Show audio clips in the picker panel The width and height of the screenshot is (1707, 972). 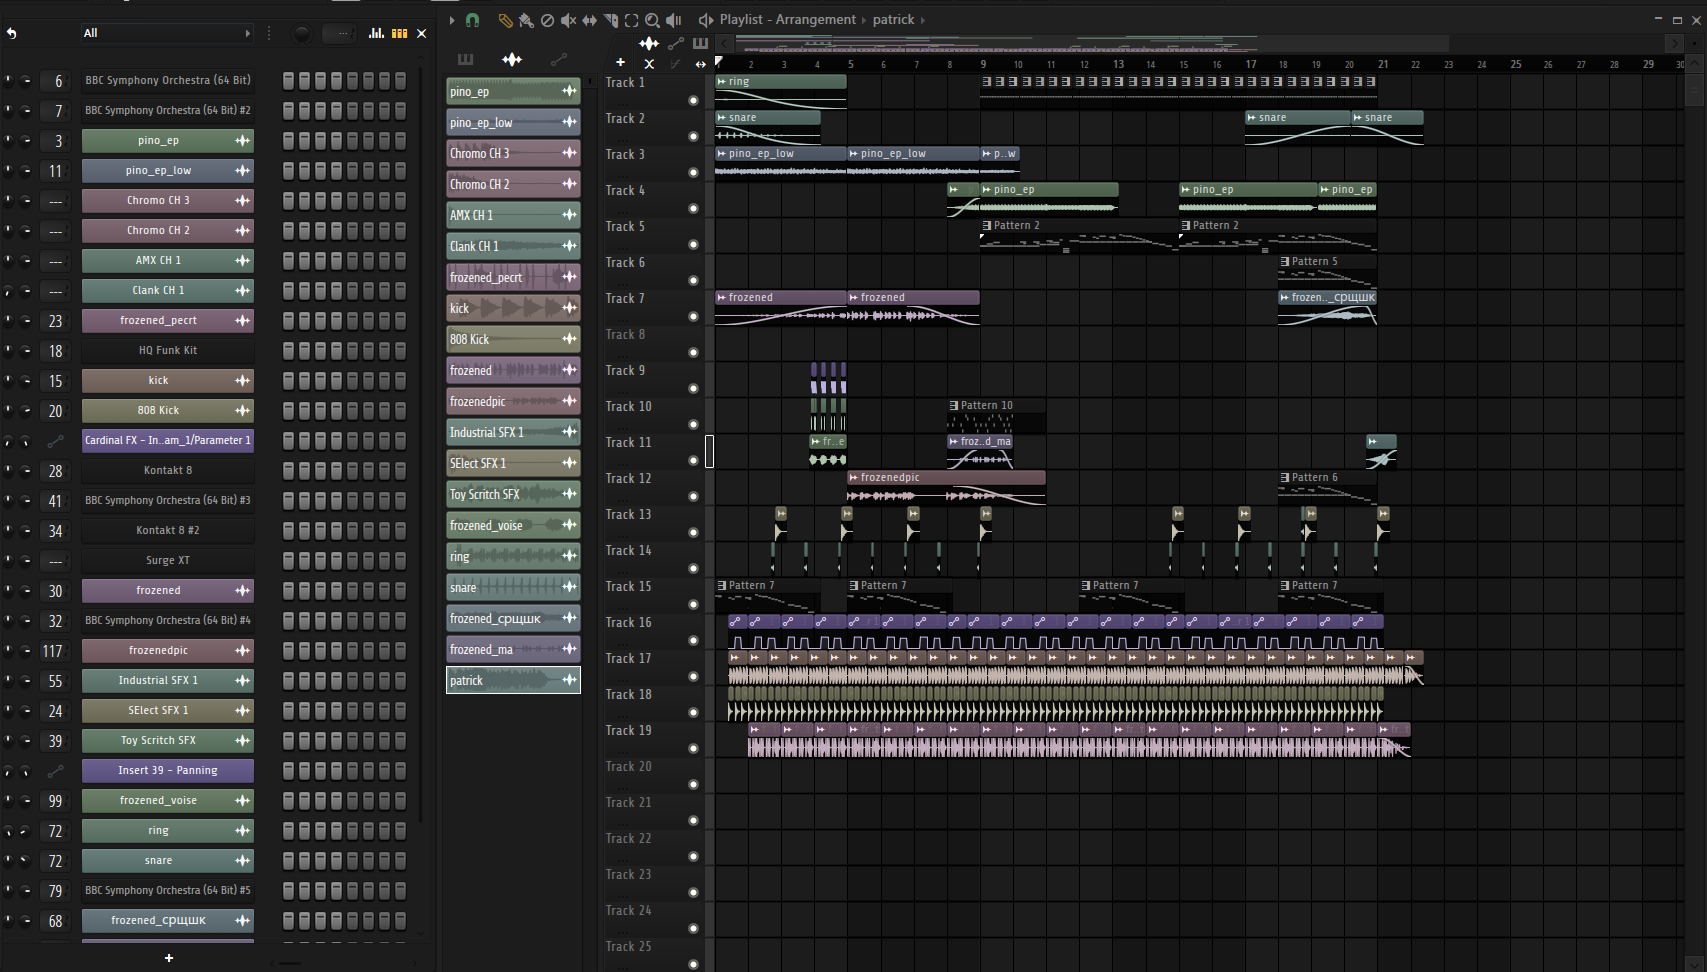coord(512,59)
